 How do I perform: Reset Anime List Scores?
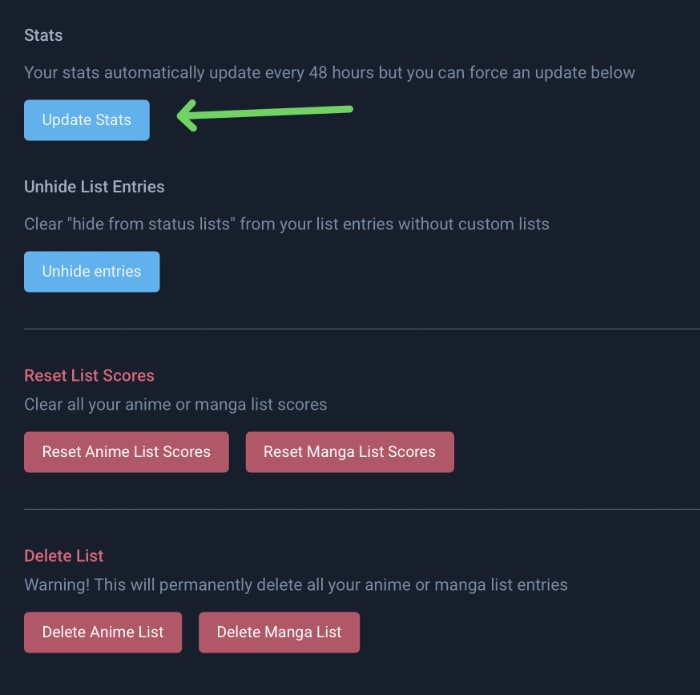click(126, 452)
